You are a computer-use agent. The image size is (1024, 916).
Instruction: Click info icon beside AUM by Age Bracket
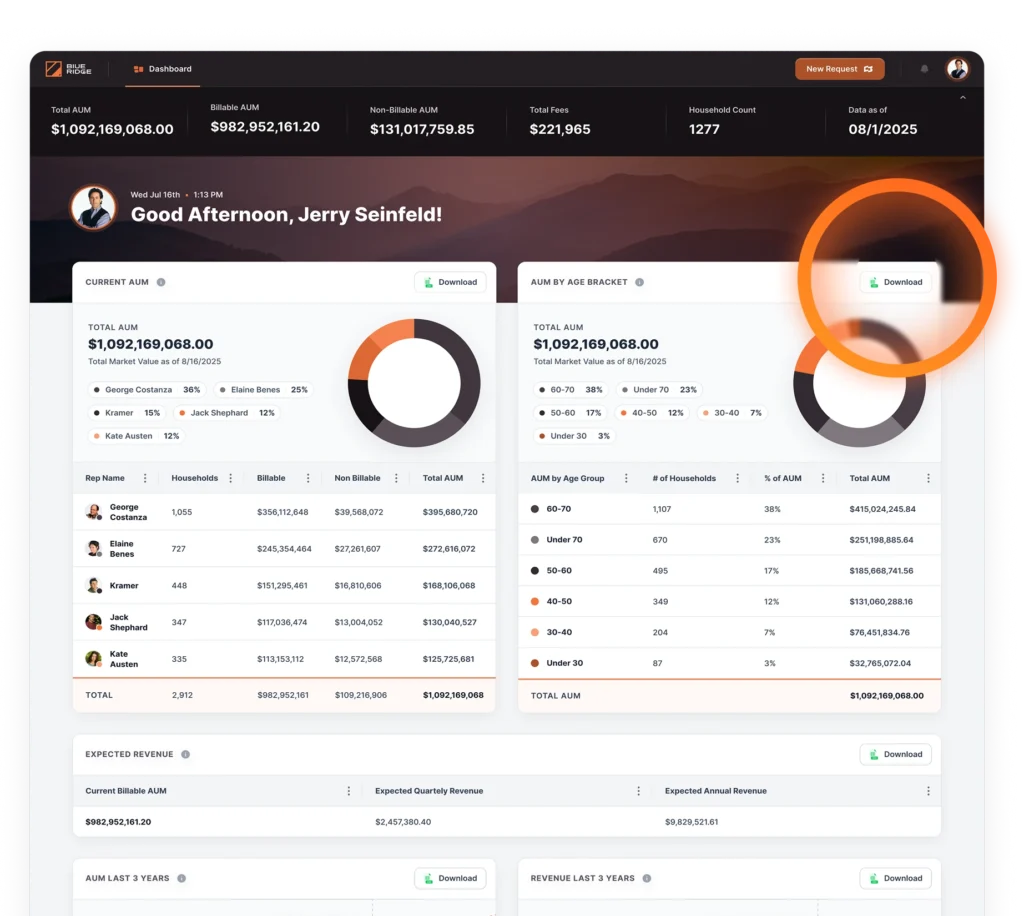(x=640, y=282)
